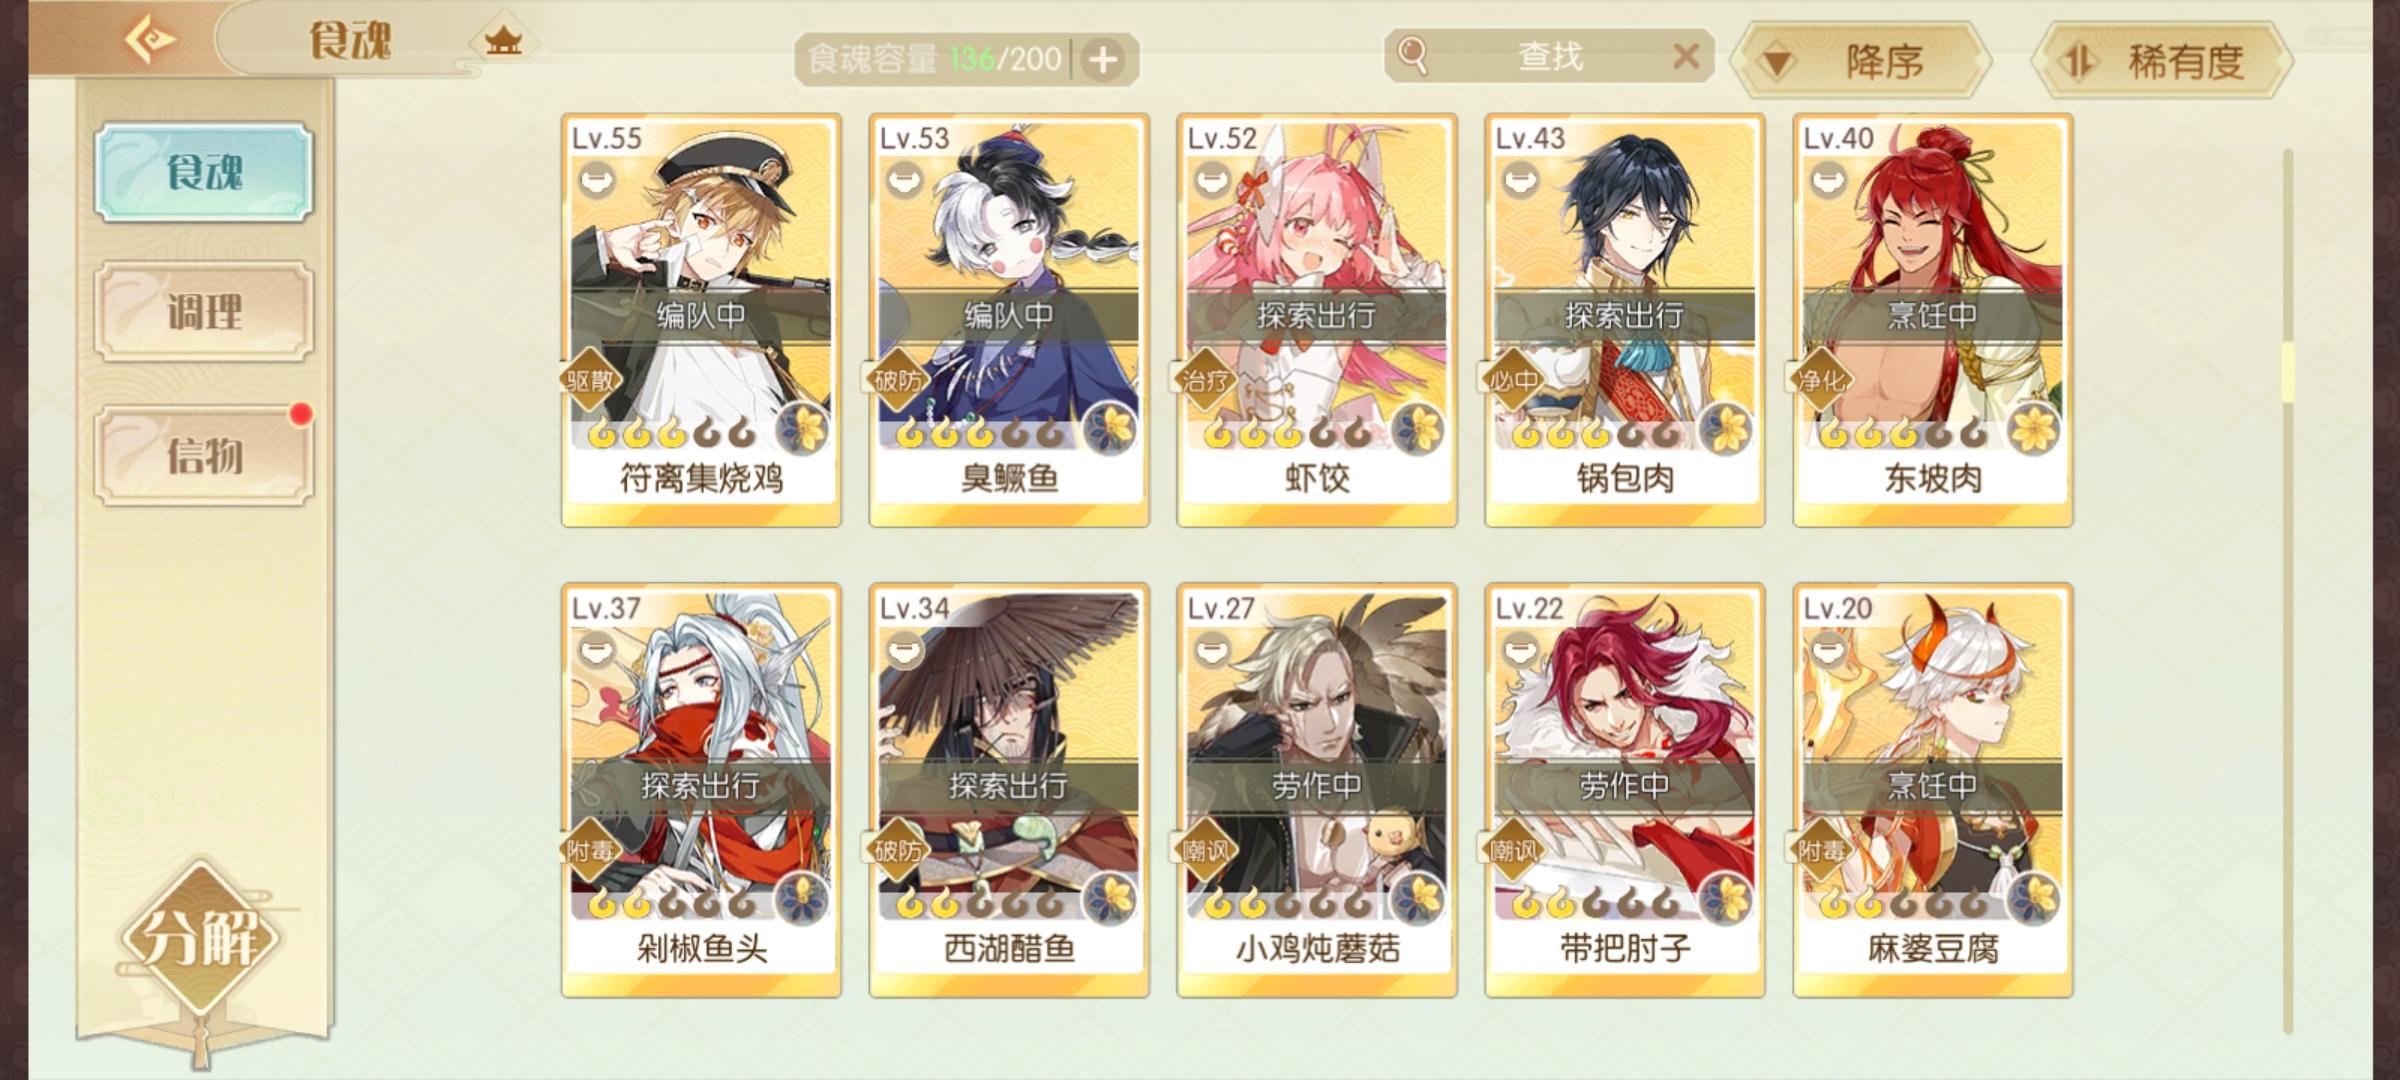
Task: Tap the back arrow icon
Action: click(150, 40)
